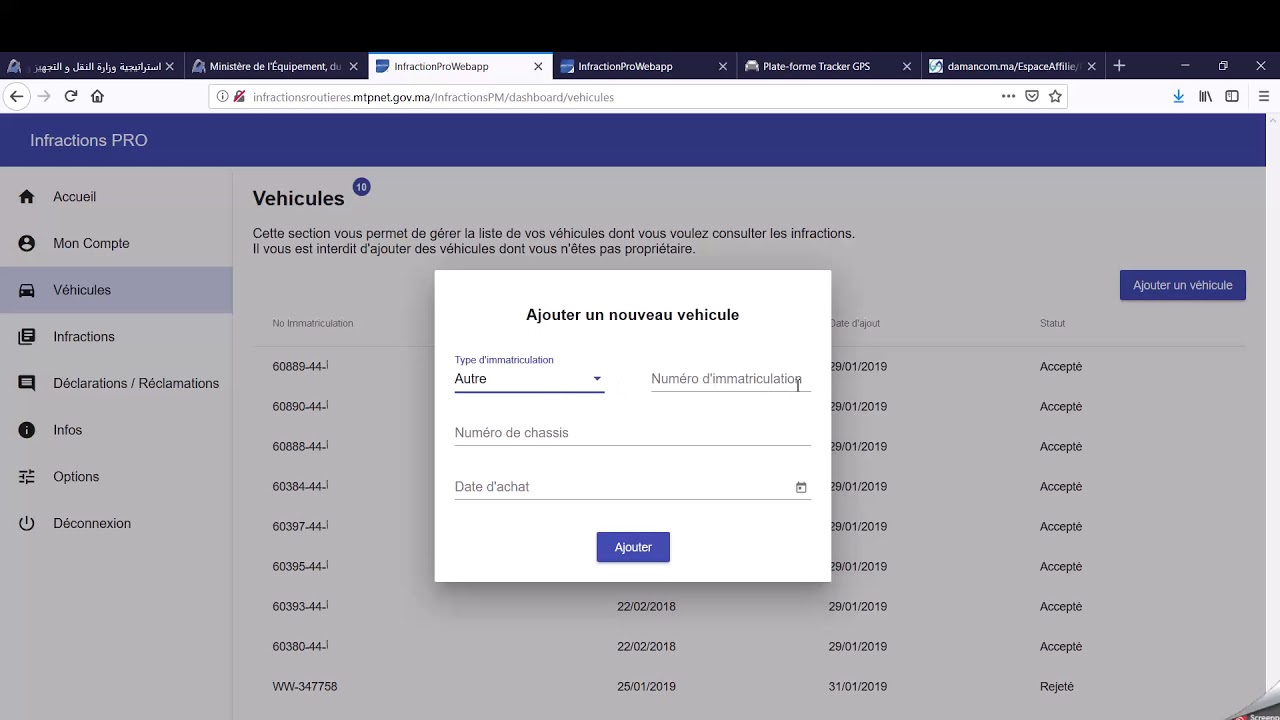Open the Firefox hamburger menu

tap(1264, 96)
